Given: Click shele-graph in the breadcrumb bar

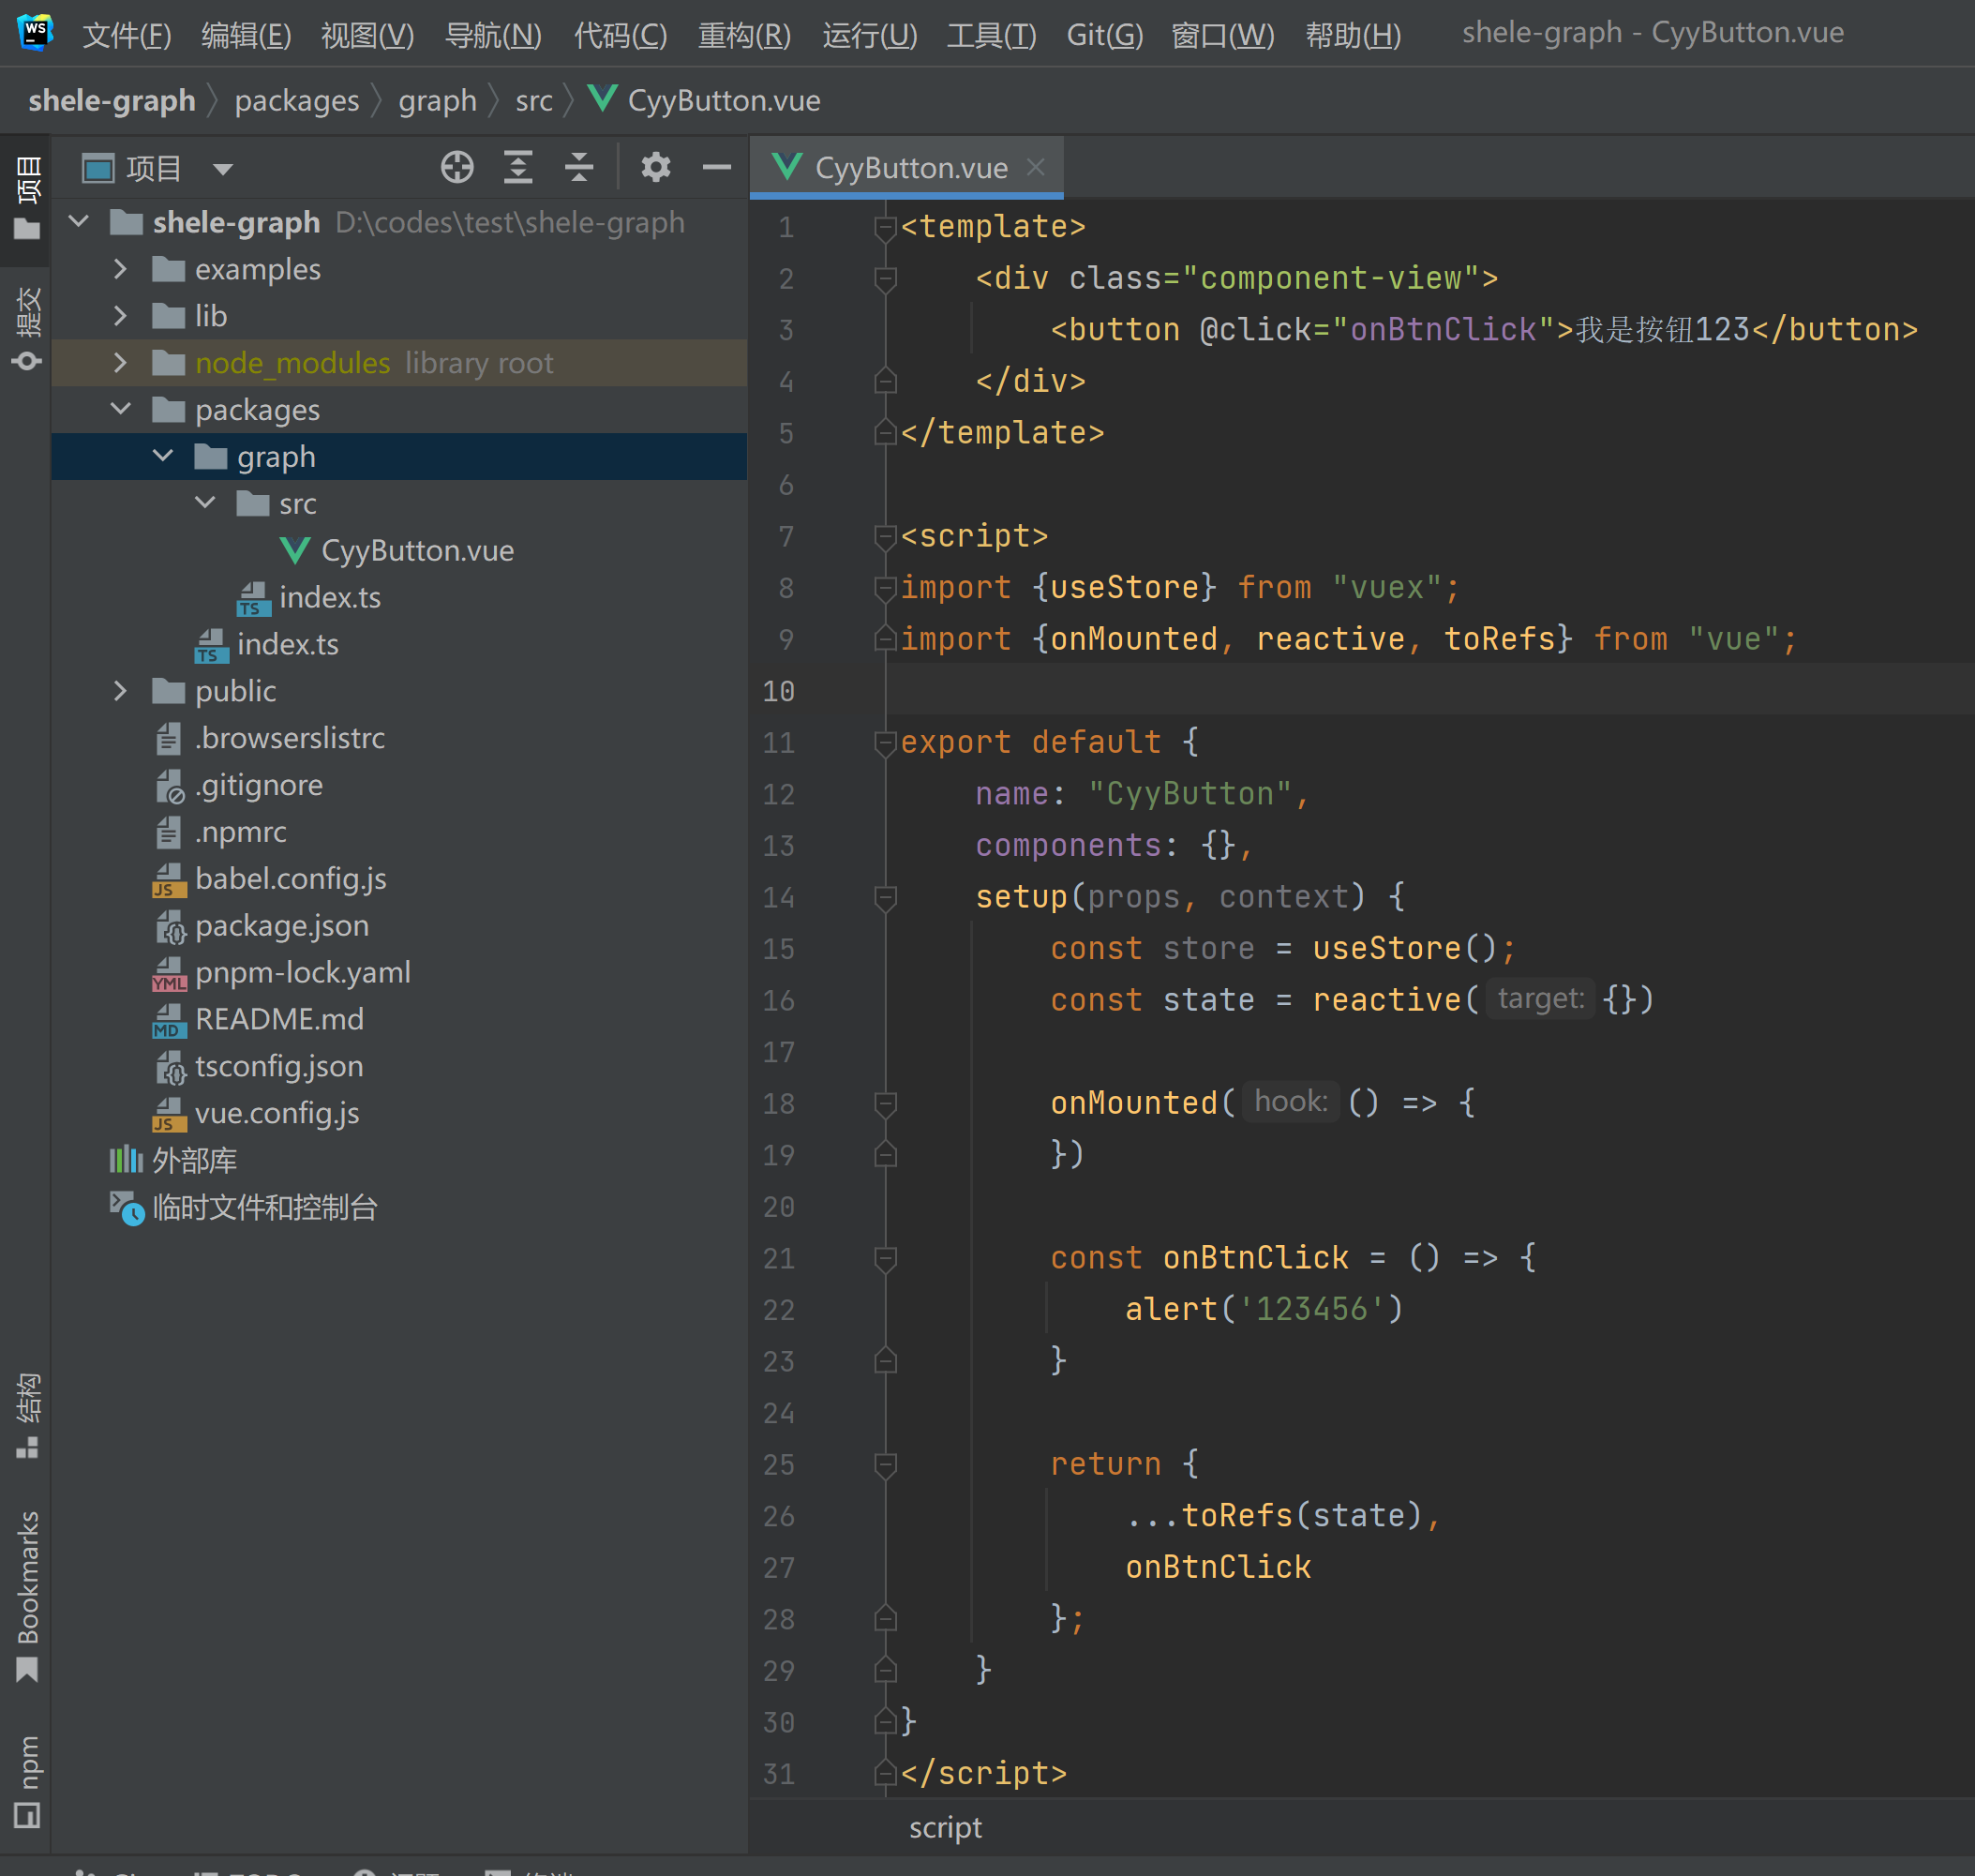Looking at the screenshot, I should coord(112,100).
